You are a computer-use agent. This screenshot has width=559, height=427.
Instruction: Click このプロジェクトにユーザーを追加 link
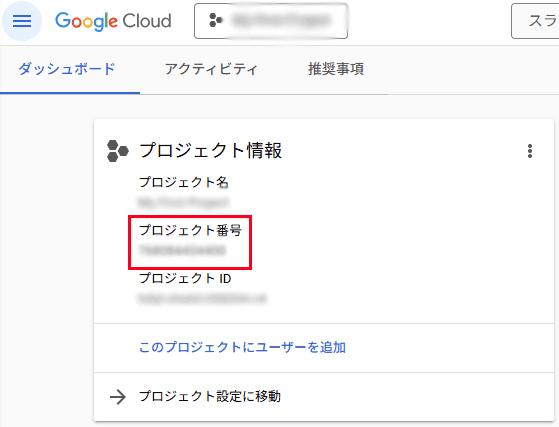[242, 347]
